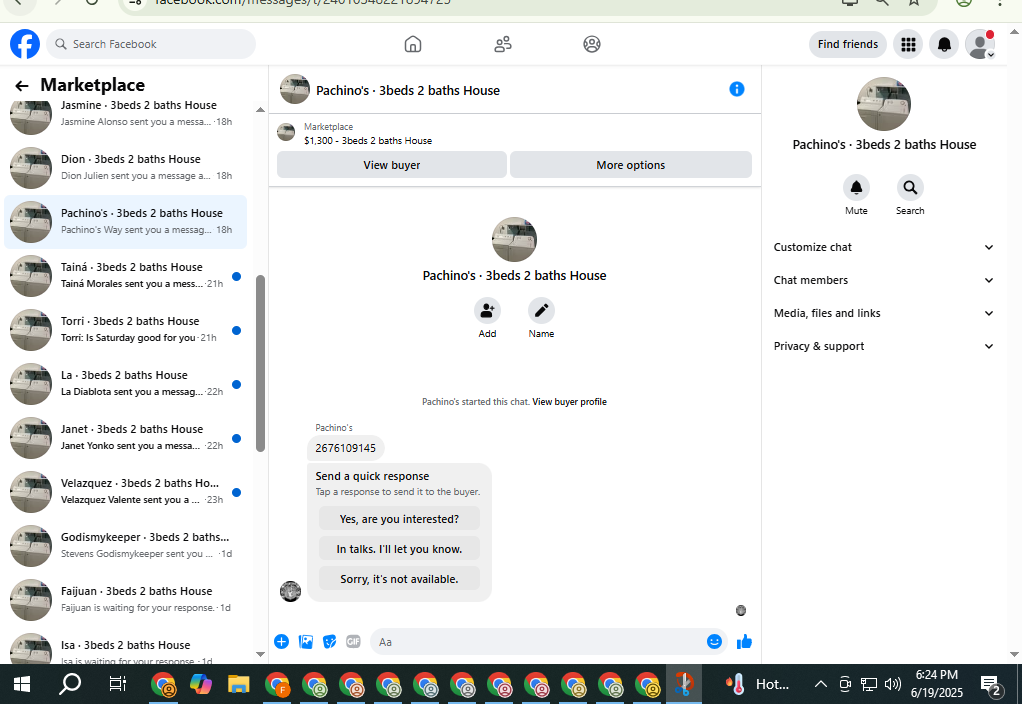Click the 2676109145 message bubble
The height and width of the screenshot is (704, 1022).
(345, 448)
